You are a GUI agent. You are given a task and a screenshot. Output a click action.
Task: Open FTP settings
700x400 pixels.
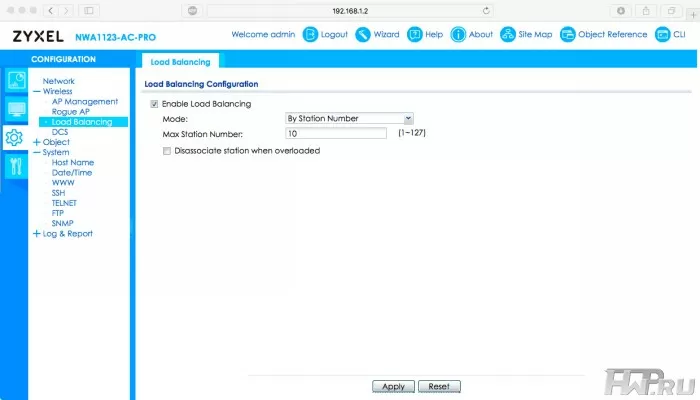tap(58, 213)
